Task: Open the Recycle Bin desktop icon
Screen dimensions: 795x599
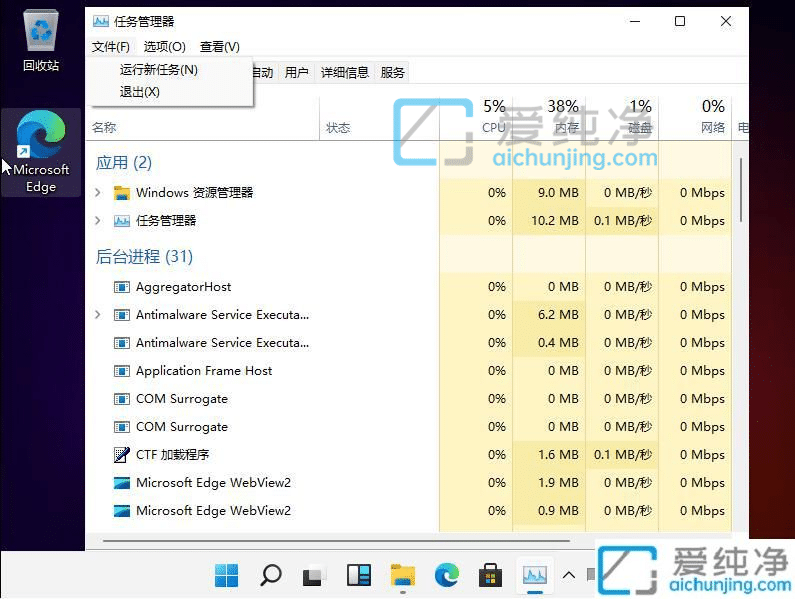Action: click(x=41, y=41)
